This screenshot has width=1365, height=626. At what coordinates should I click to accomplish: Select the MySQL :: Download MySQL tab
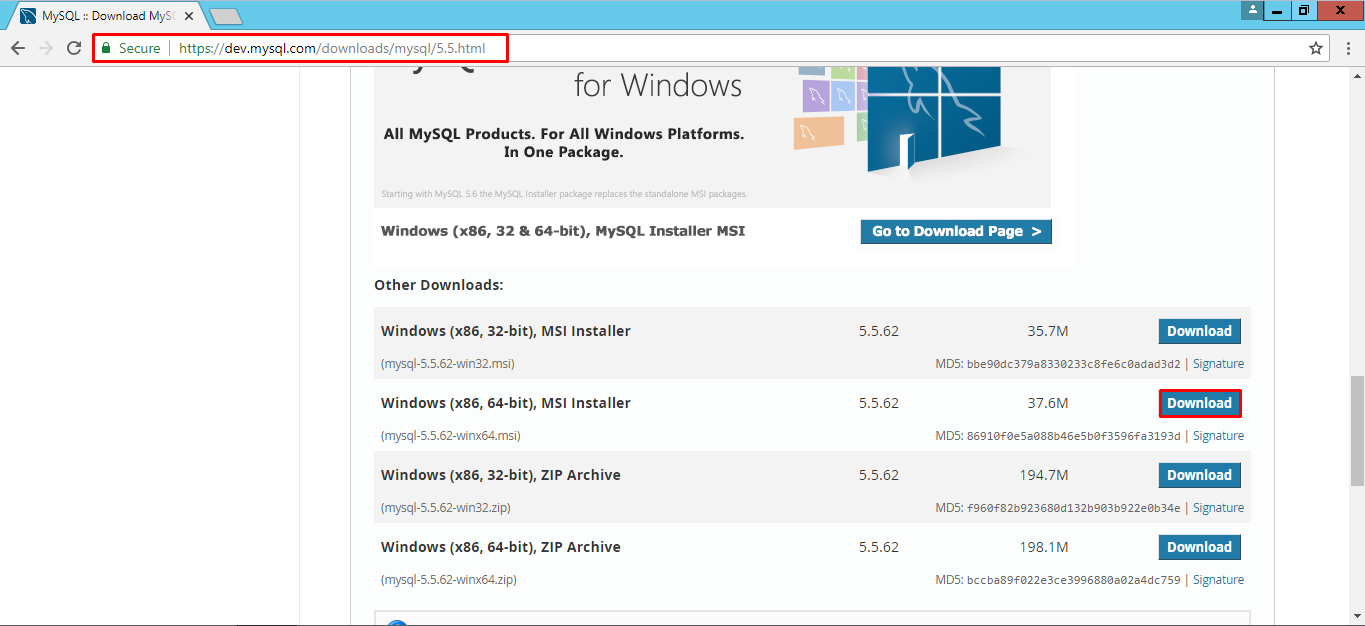pos(105,16)
